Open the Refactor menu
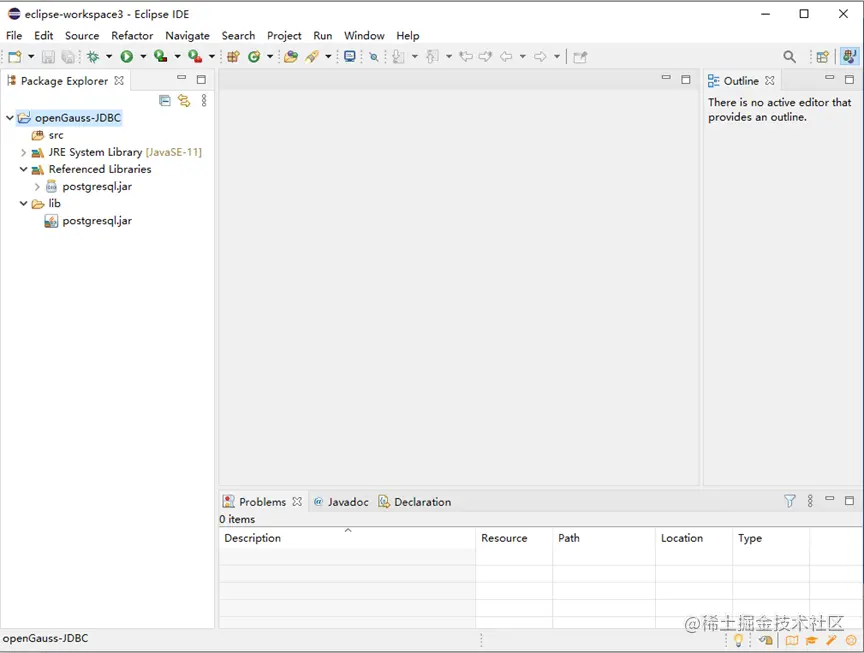The height and width of the screenshot is (653, 864). 132,35
